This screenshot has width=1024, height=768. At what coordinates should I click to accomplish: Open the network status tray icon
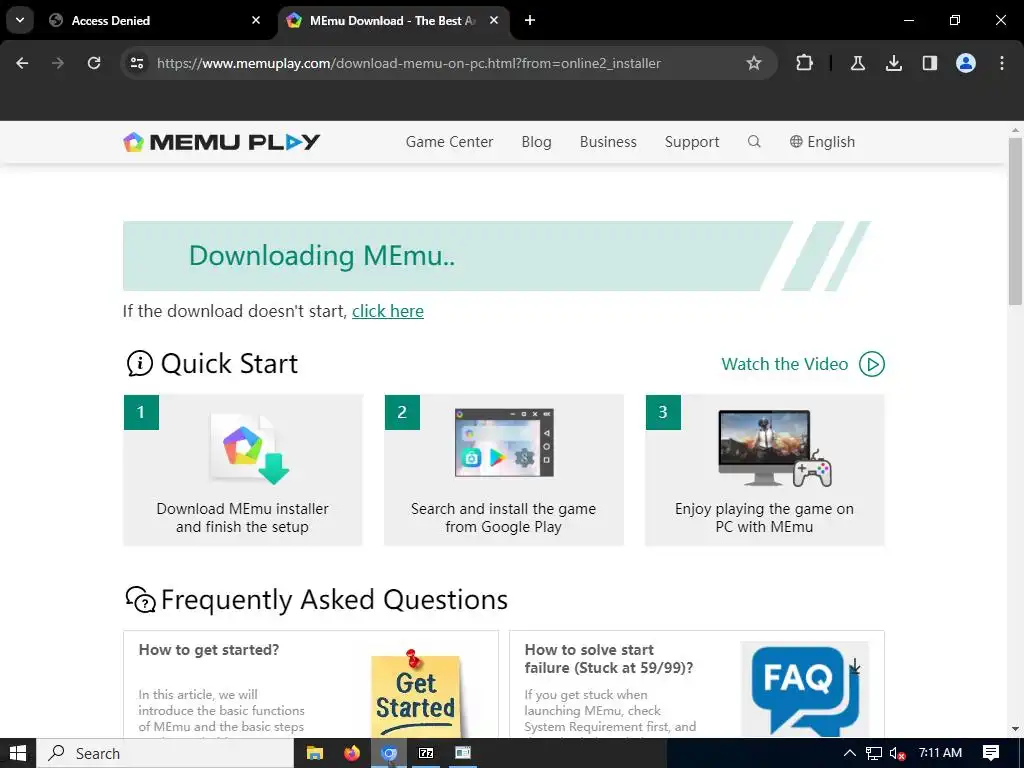[x=874, y=753]
